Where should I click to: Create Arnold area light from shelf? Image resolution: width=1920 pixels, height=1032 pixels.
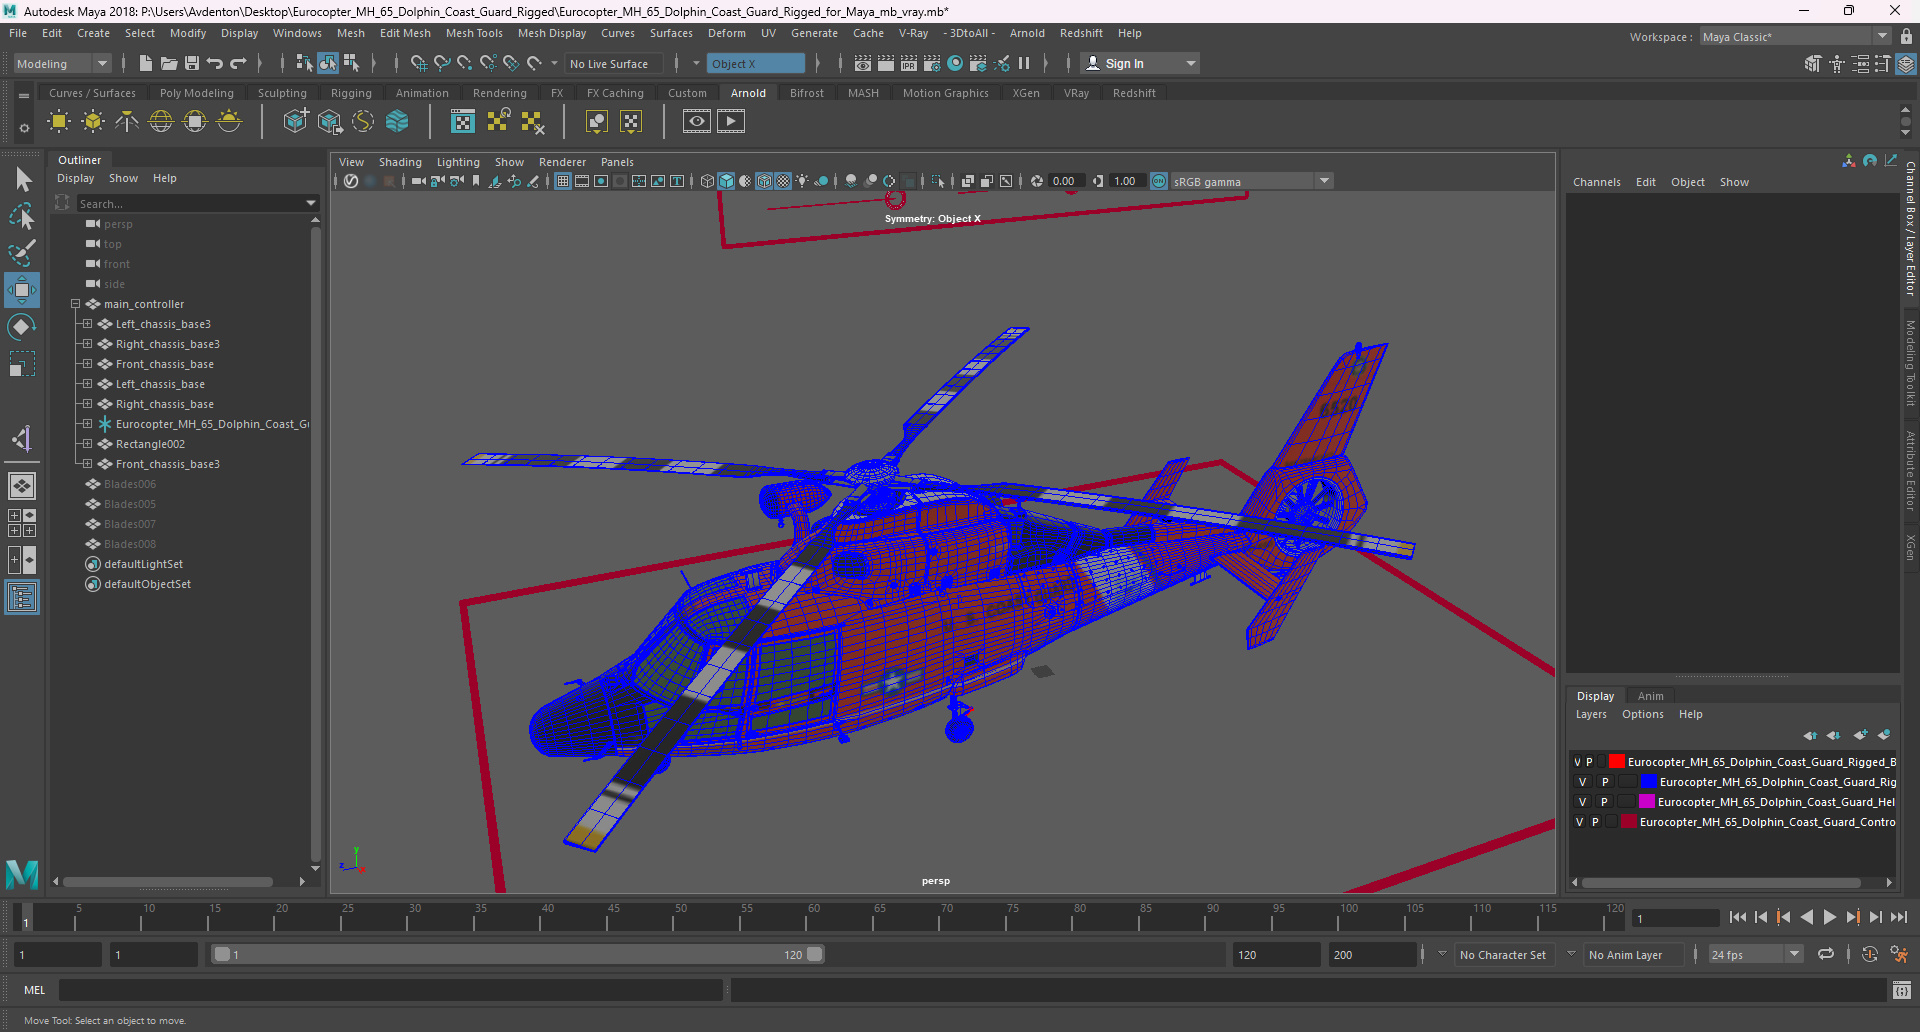pyautogui.click(x=59, y=122)
